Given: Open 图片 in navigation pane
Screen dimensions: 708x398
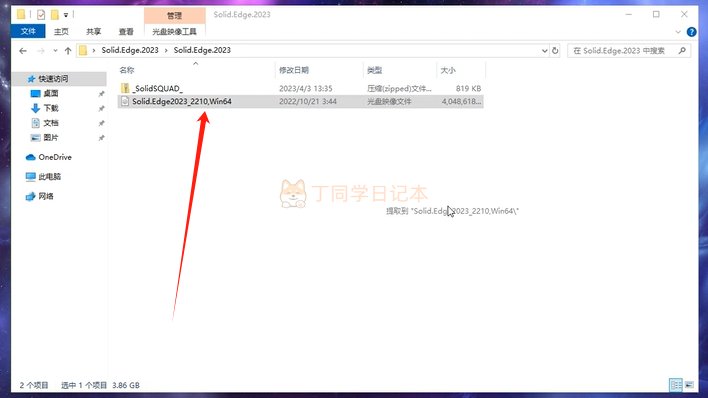Looking at the screenshot, I should 51,137.
